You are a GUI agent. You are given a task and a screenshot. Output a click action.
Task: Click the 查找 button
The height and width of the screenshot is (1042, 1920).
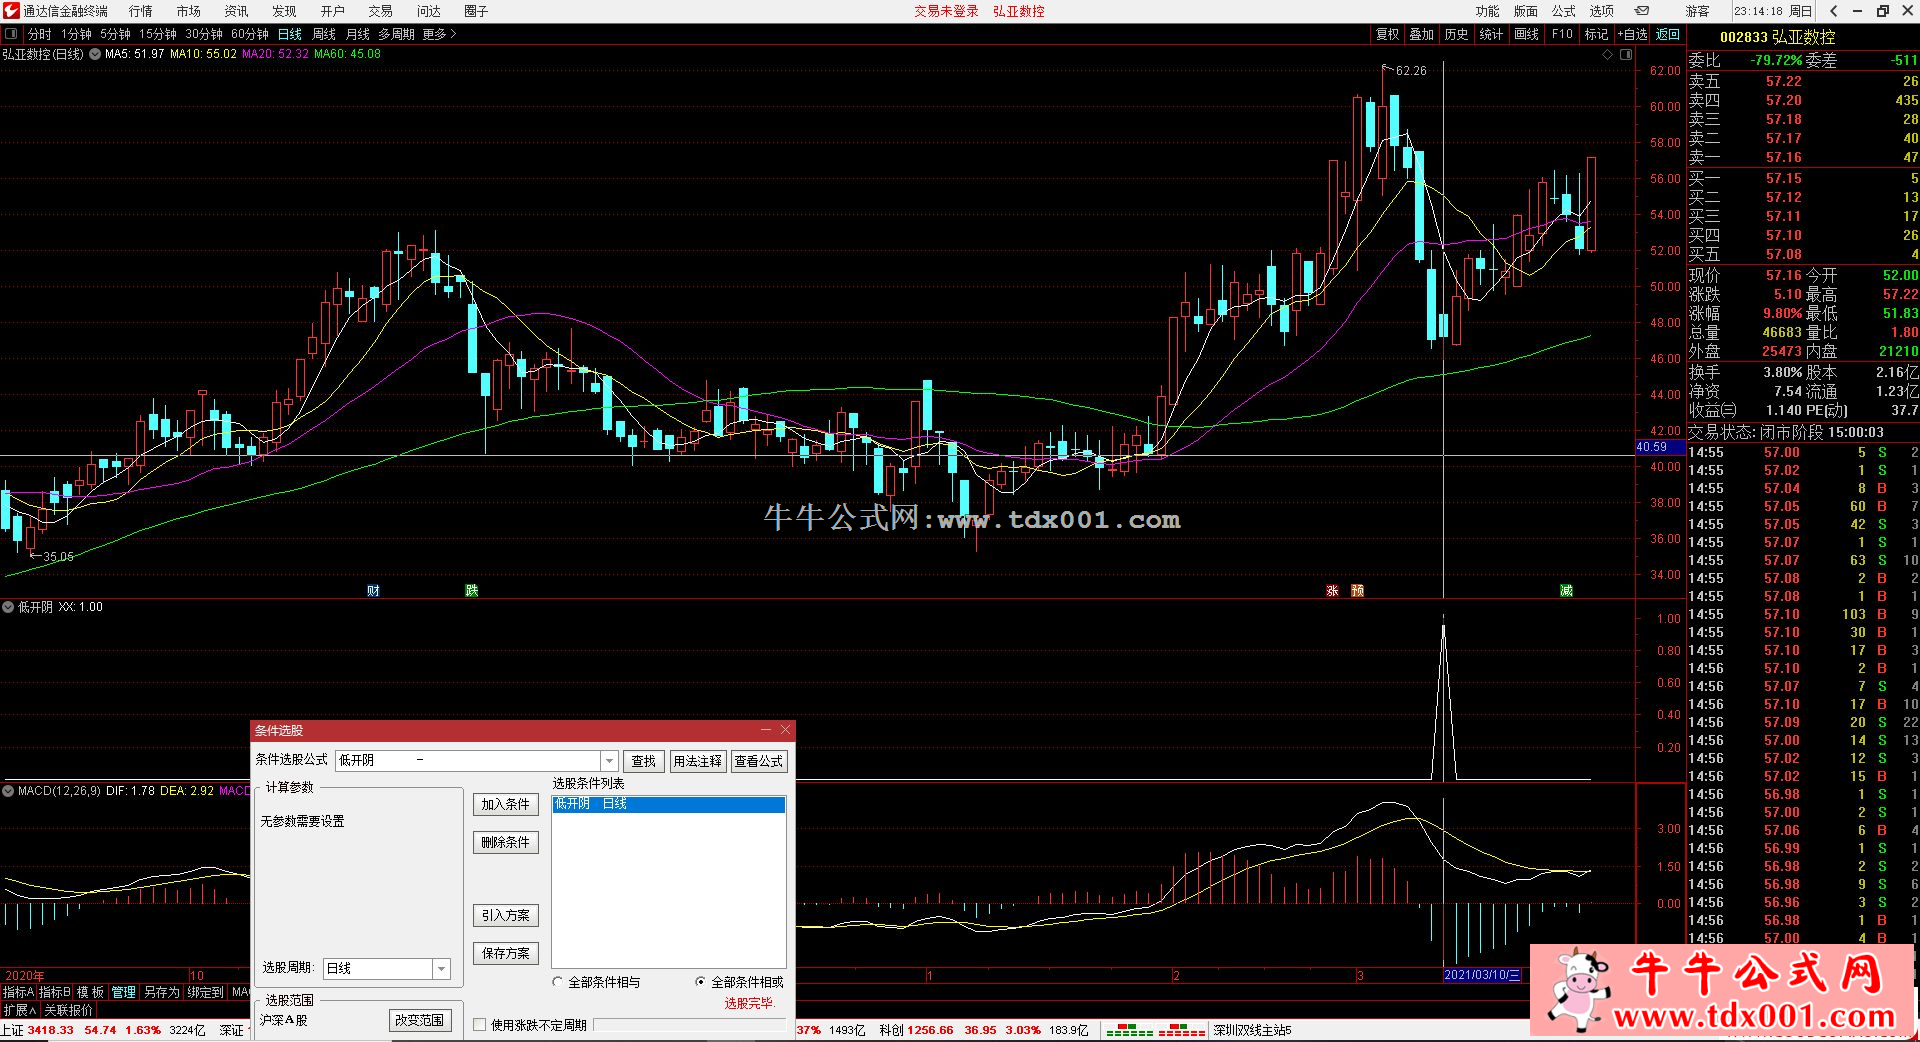(643, 761)
